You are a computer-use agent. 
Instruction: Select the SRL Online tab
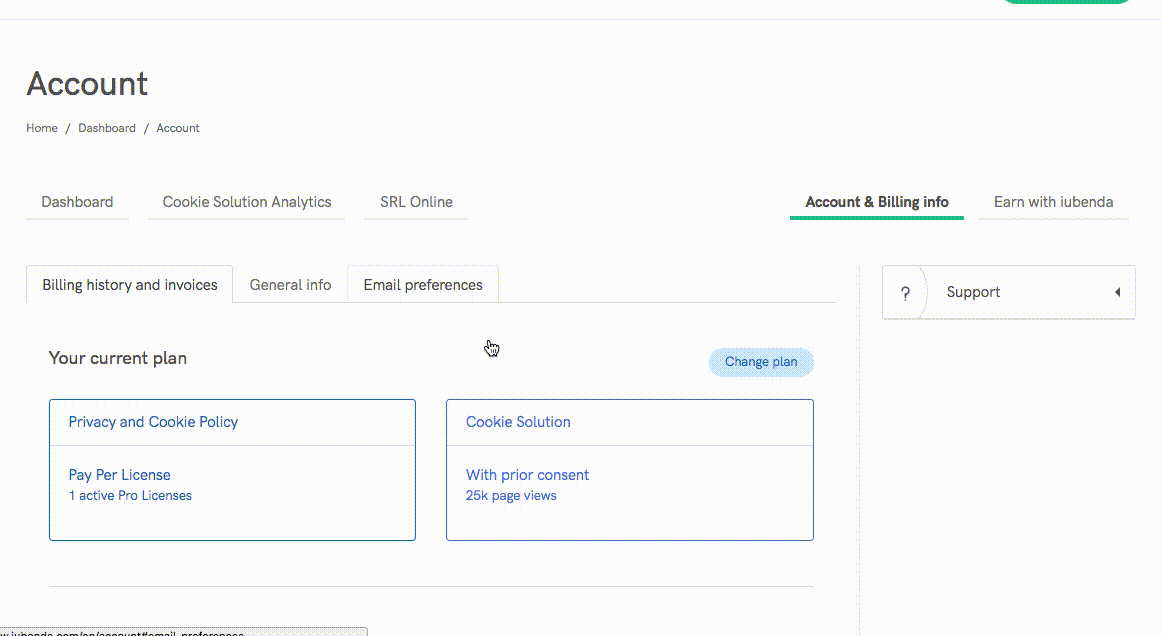point(416,202)
